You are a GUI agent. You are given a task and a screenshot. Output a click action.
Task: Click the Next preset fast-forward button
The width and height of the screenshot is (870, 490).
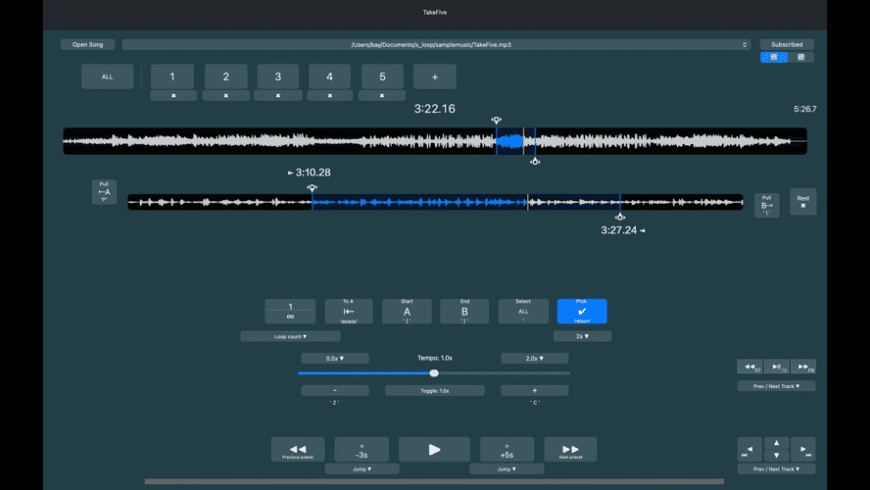(x=570, y=449)
